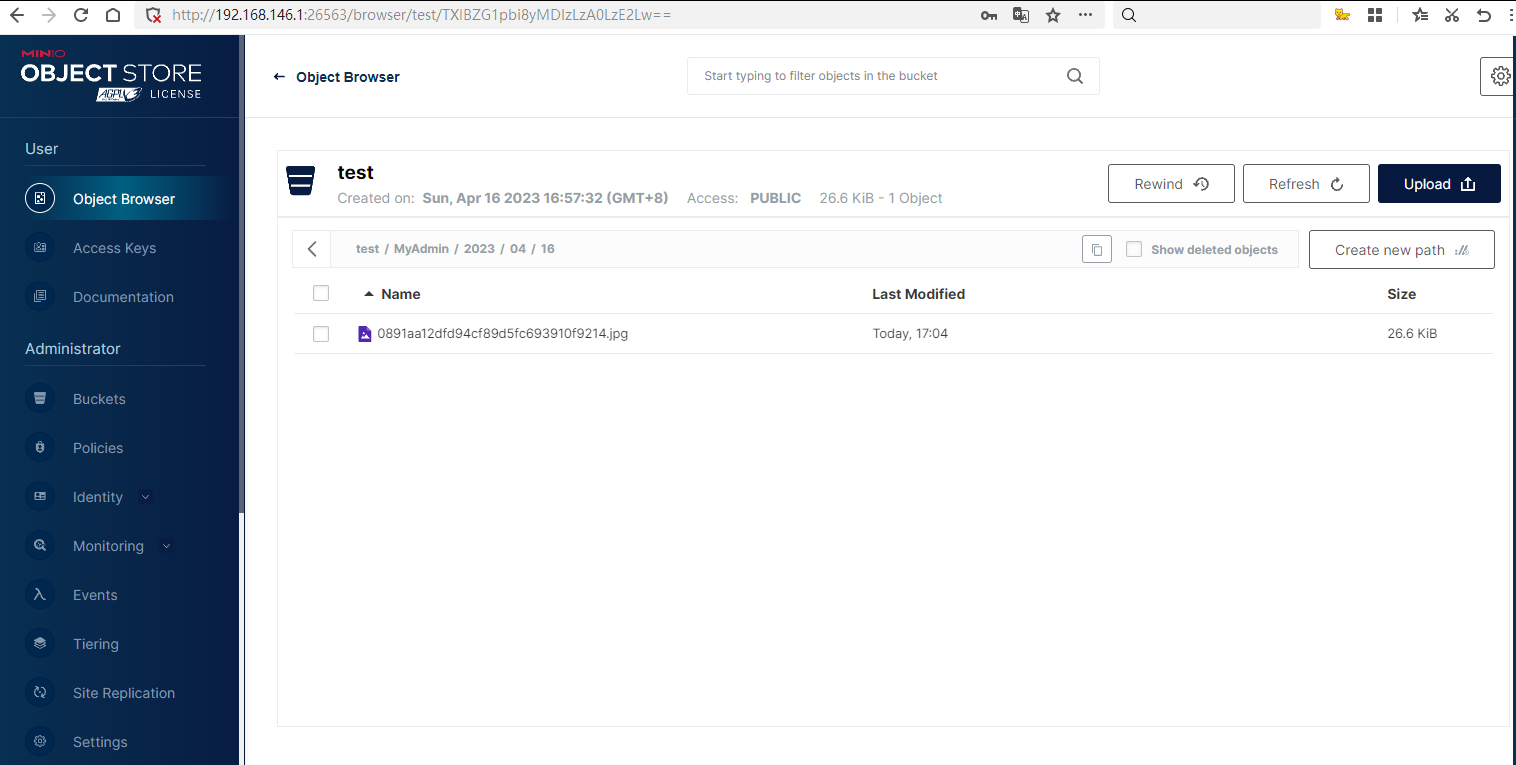This screenshot has height=765, width=1516.
Task: Open Object Browser in sidebar
Action: click(124, 198)
